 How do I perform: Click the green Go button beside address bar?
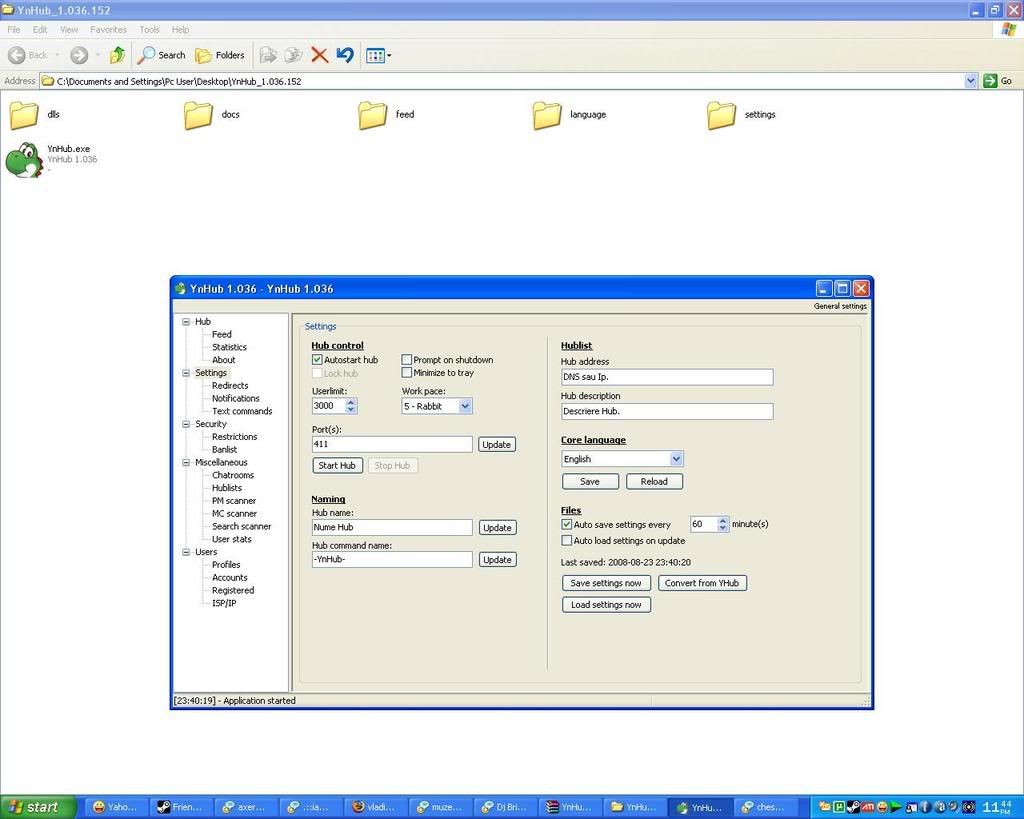pyautogui.click(x=997, y=81)
